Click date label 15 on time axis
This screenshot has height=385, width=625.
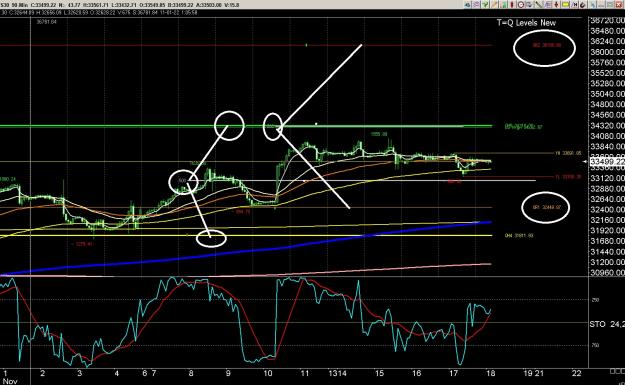(379, 373)
